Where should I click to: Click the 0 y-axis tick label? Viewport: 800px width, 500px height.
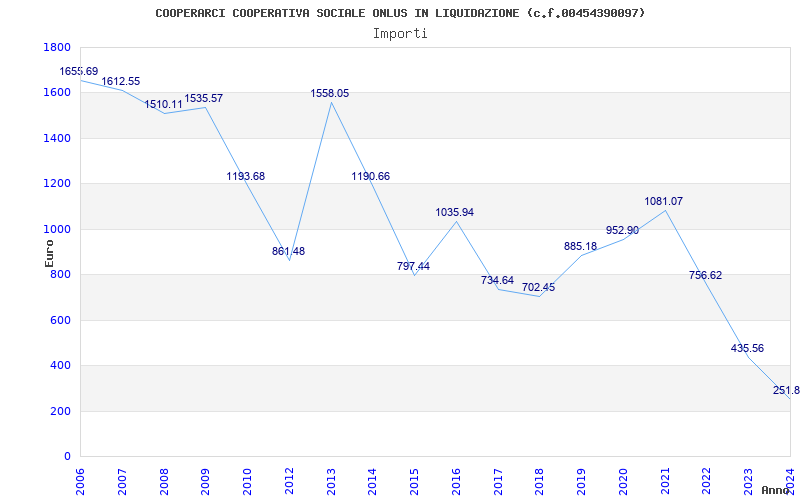(68, 457)
